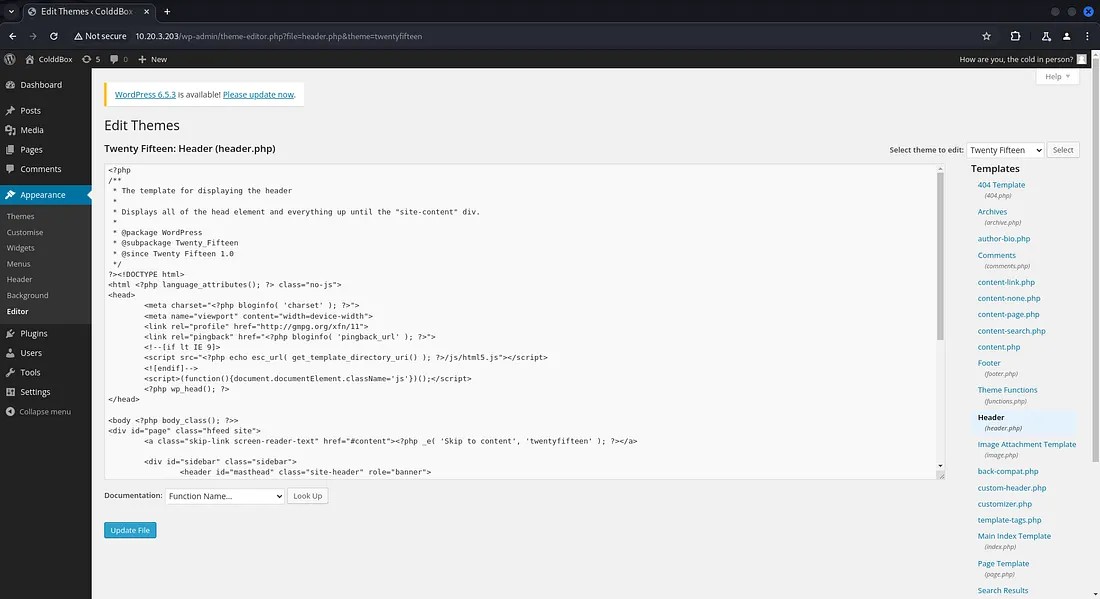Image resolution: width=1100 pixels, height=599 pixels.
Task: Click the Update File button
Action: (x=130, y=530)
